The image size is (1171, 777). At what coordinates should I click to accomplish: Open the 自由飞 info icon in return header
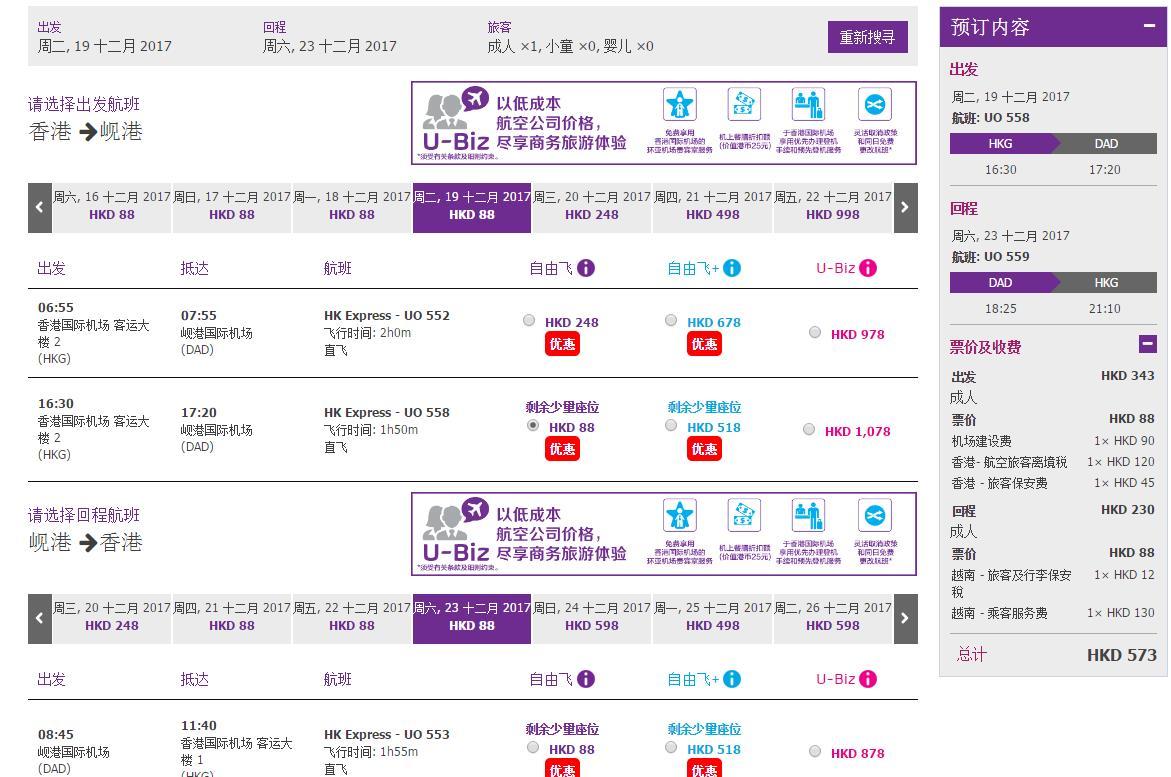coord(586,678)
